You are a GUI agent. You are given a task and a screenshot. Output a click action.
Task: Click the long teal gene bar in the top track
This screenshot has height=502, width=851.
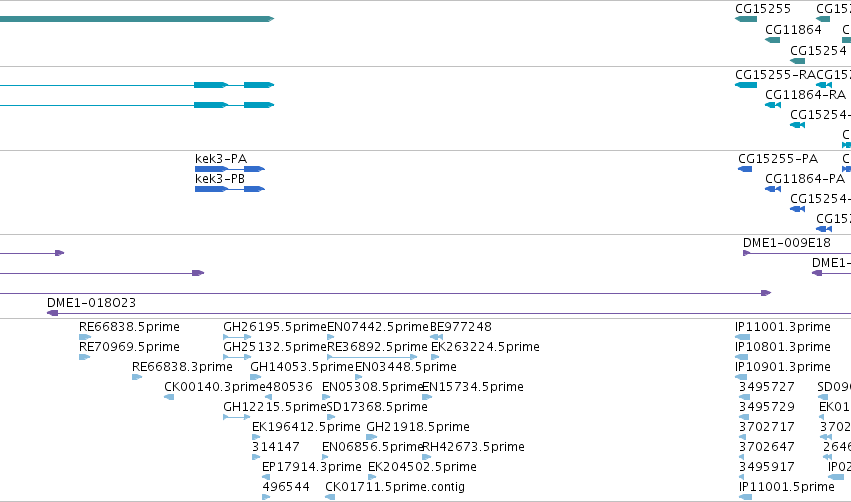point(137,19)
